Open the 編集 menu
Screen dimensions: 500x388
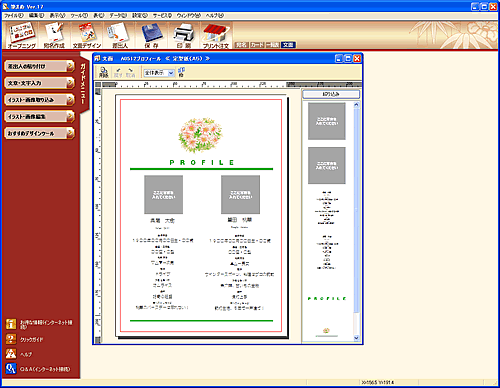point(36,15)
